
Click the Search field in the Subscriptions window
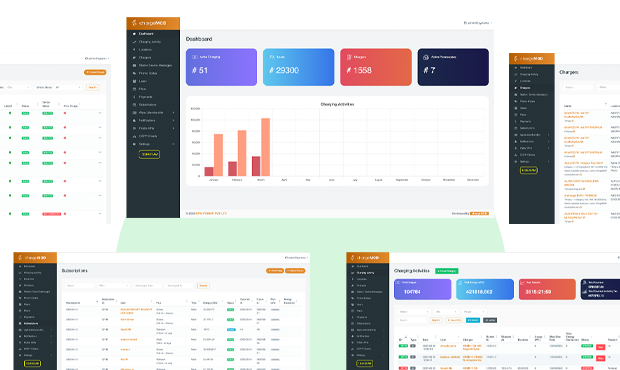(x=79, y=285)
